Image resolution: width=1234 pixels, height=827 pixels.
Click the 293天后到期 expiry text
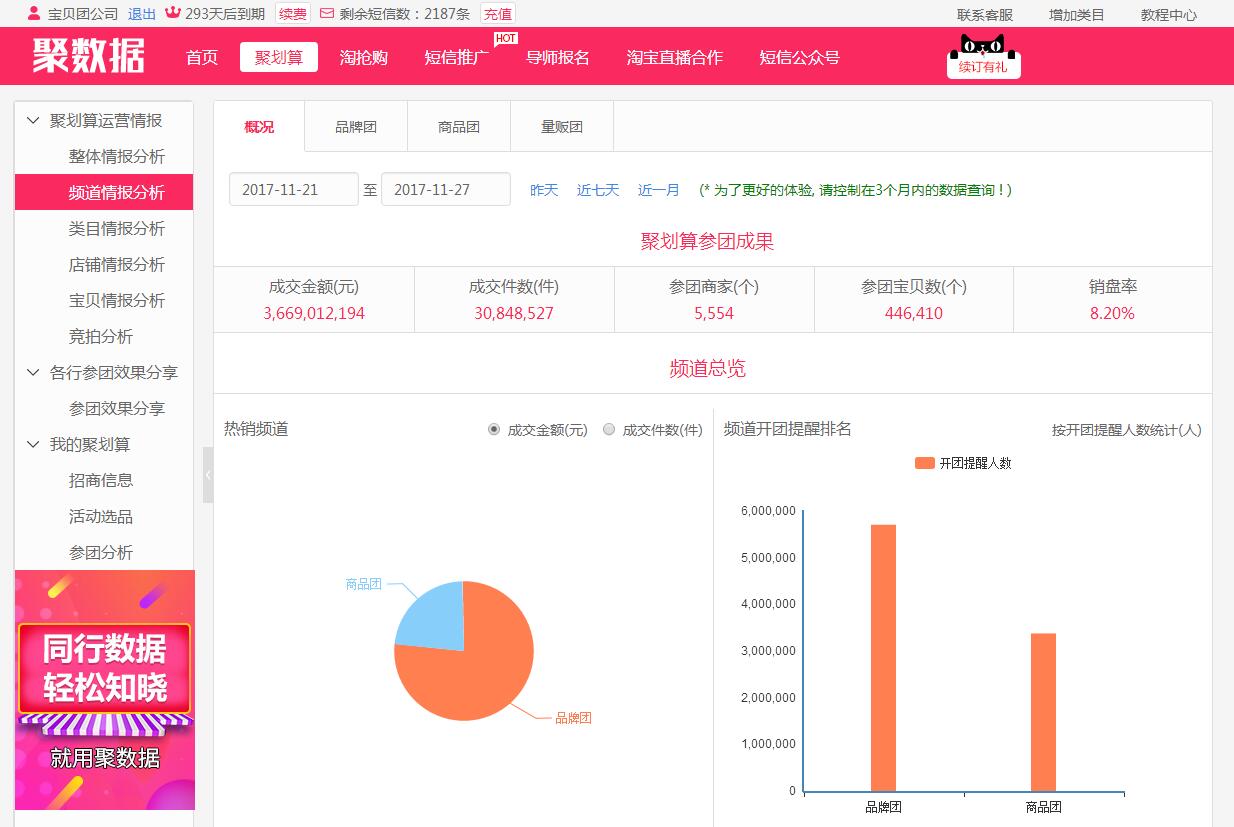pyautogui.click(x=225, y=14)
